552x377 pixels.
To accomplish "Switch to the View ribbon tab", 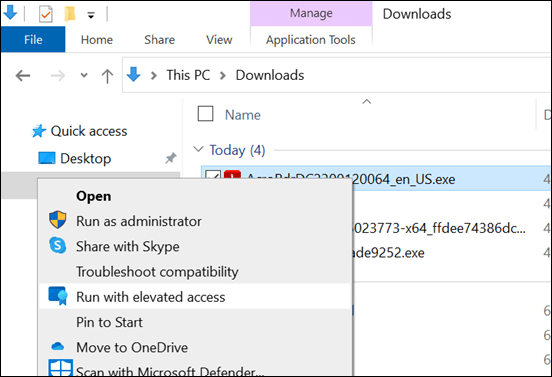I will [219, 40].
